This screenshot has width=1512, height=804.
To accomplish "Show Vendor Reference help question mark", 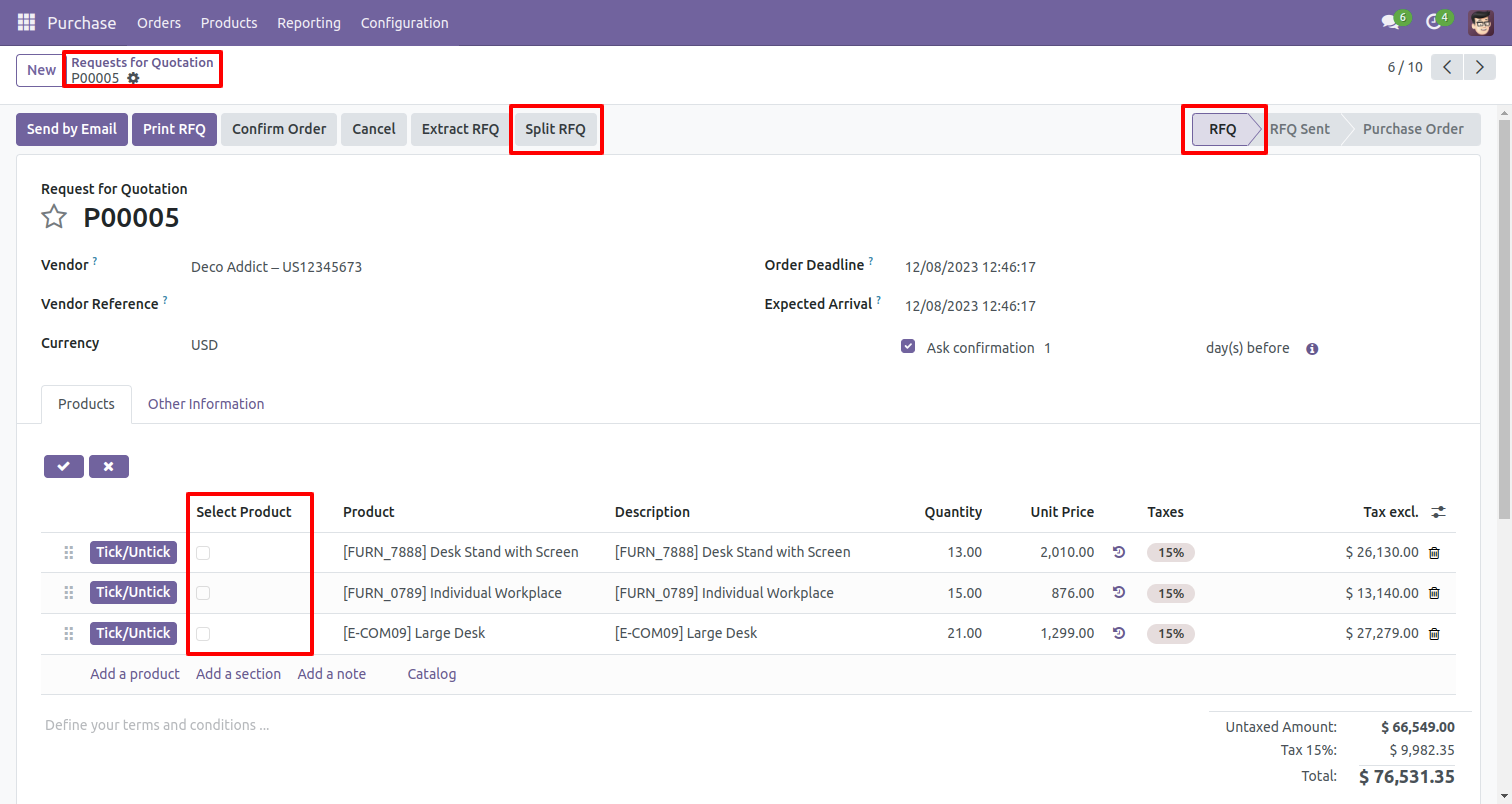I will pyautogui.click(x=165, y=300).
